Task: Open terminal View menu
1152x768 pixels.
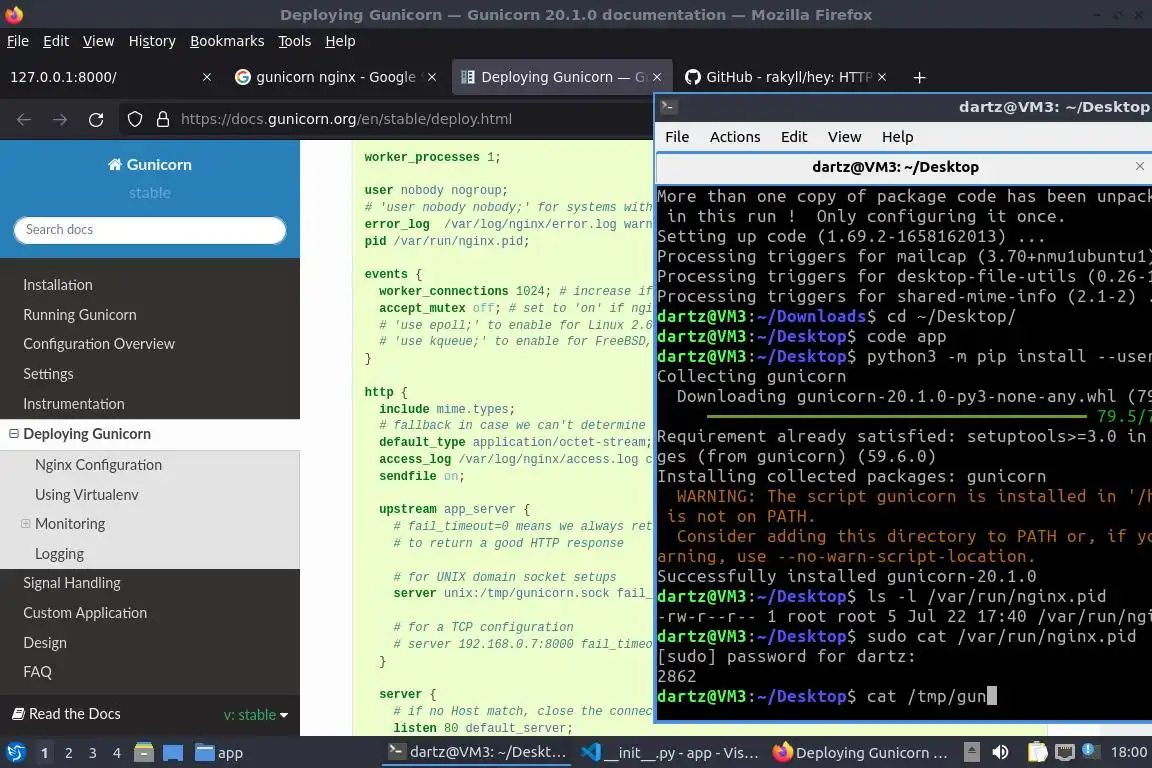Action: tap(844, 137)
